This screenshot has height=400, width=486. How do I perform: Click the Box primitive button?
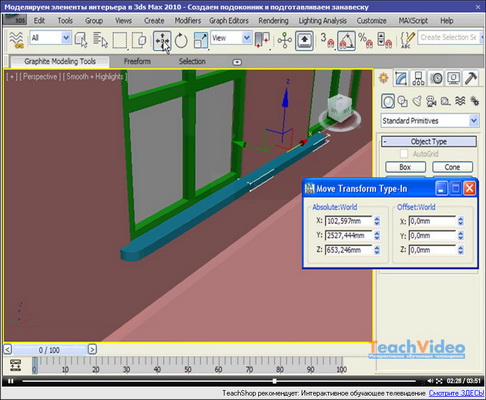pos(405,167)
